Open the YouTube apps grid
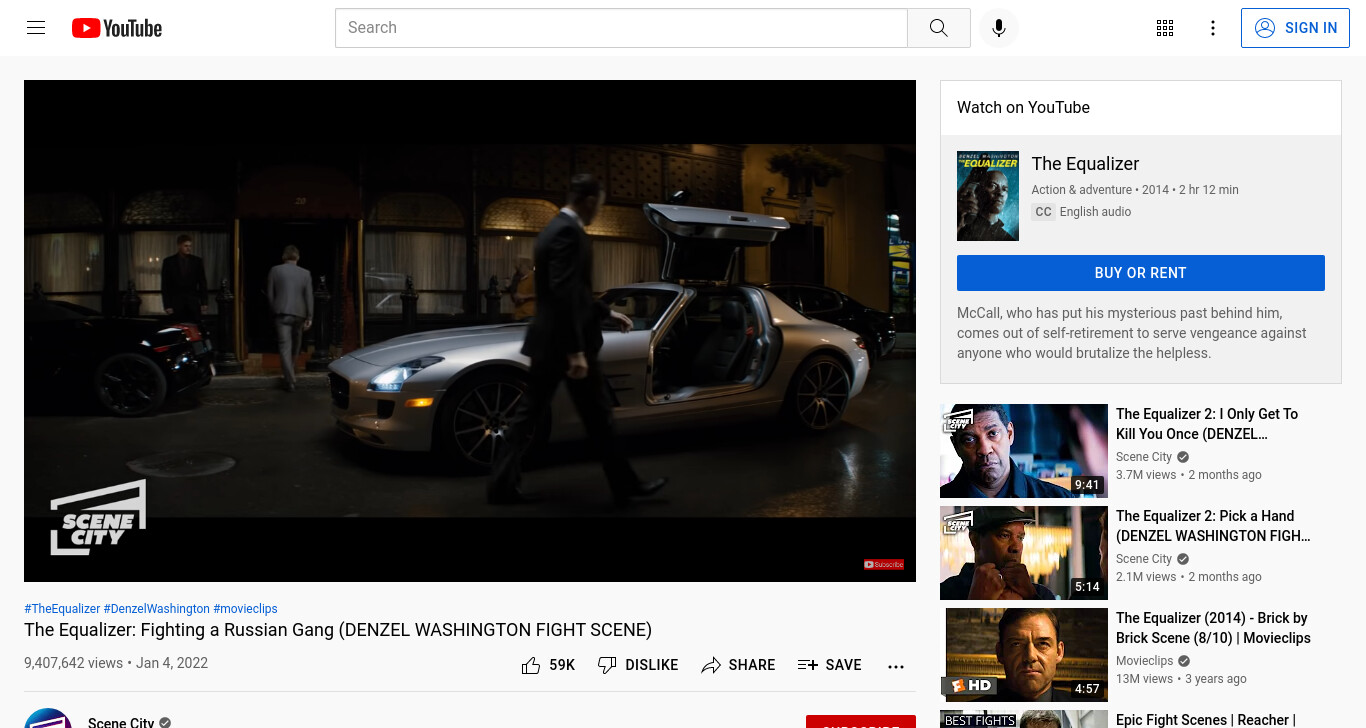1366x728 pixels. point(1165,28)
